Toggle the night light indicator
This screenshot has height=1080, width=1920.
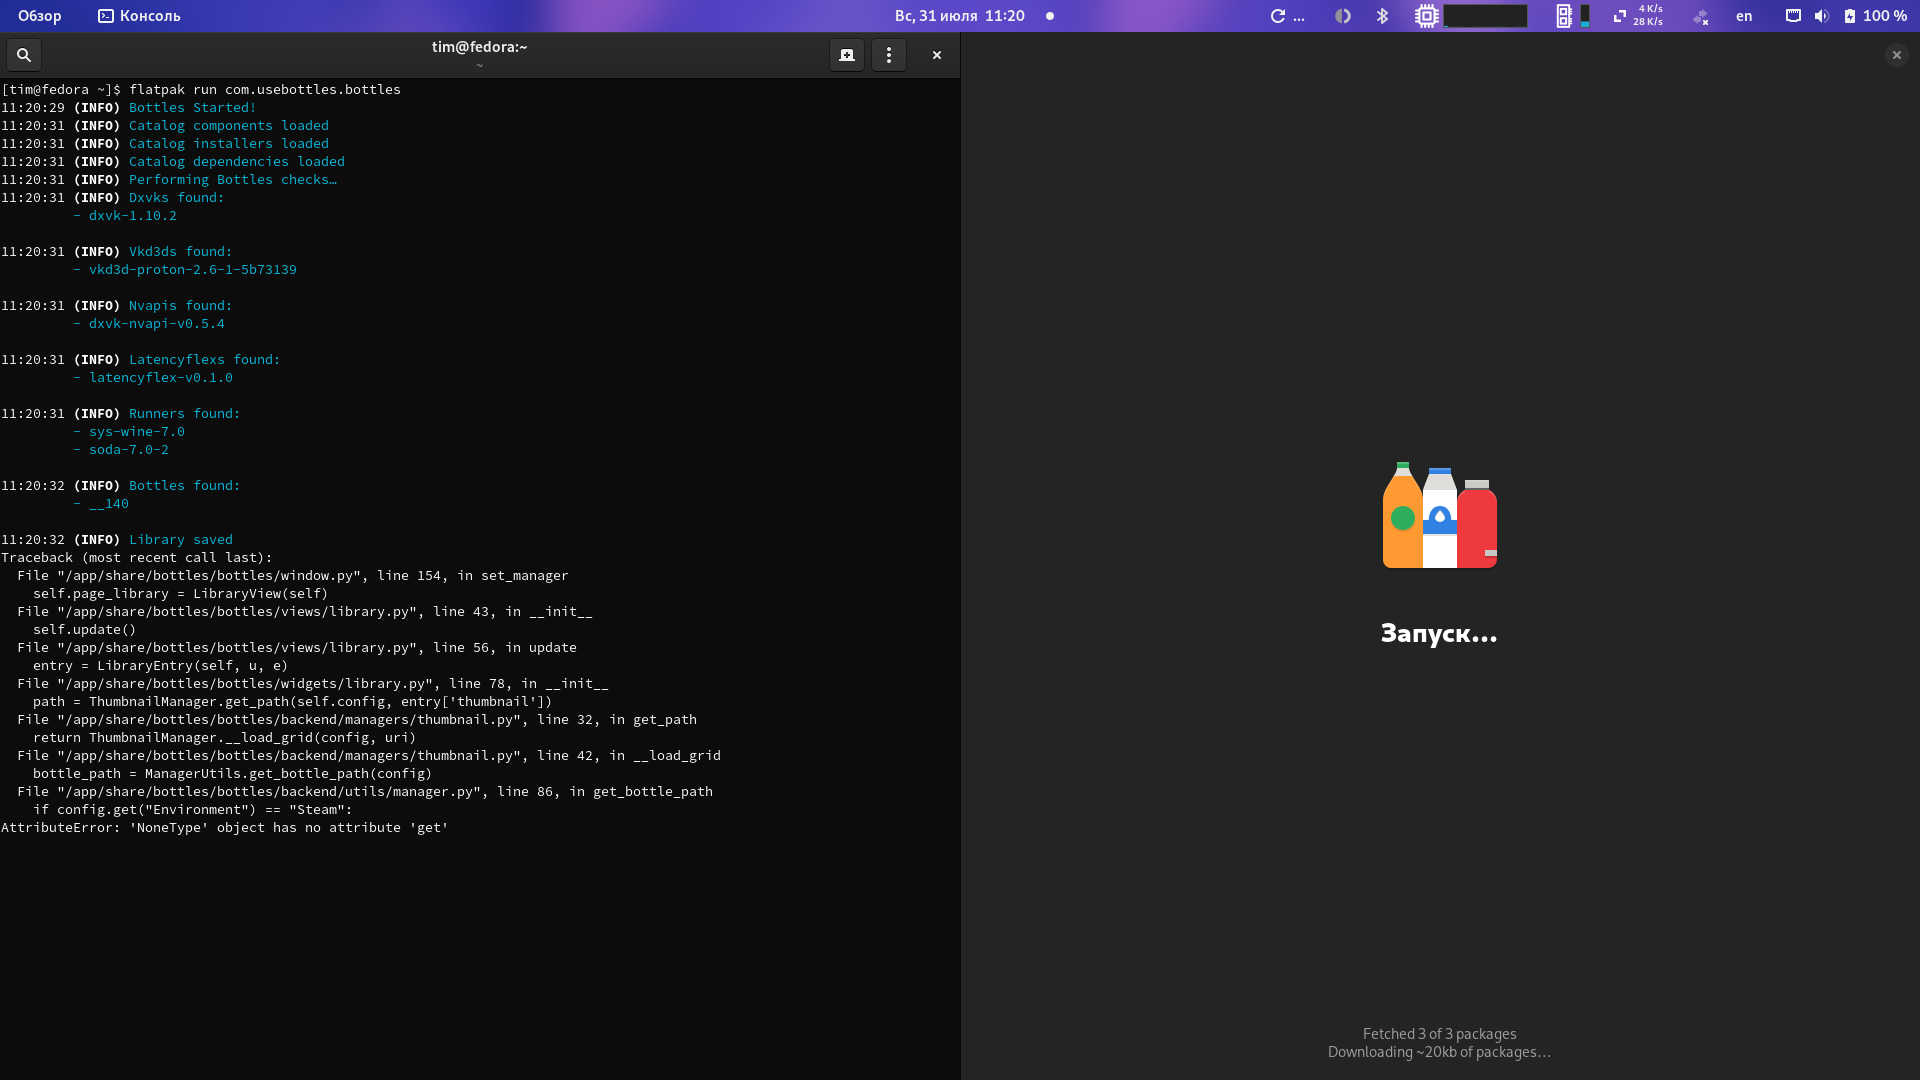(x=1343, y=16)
